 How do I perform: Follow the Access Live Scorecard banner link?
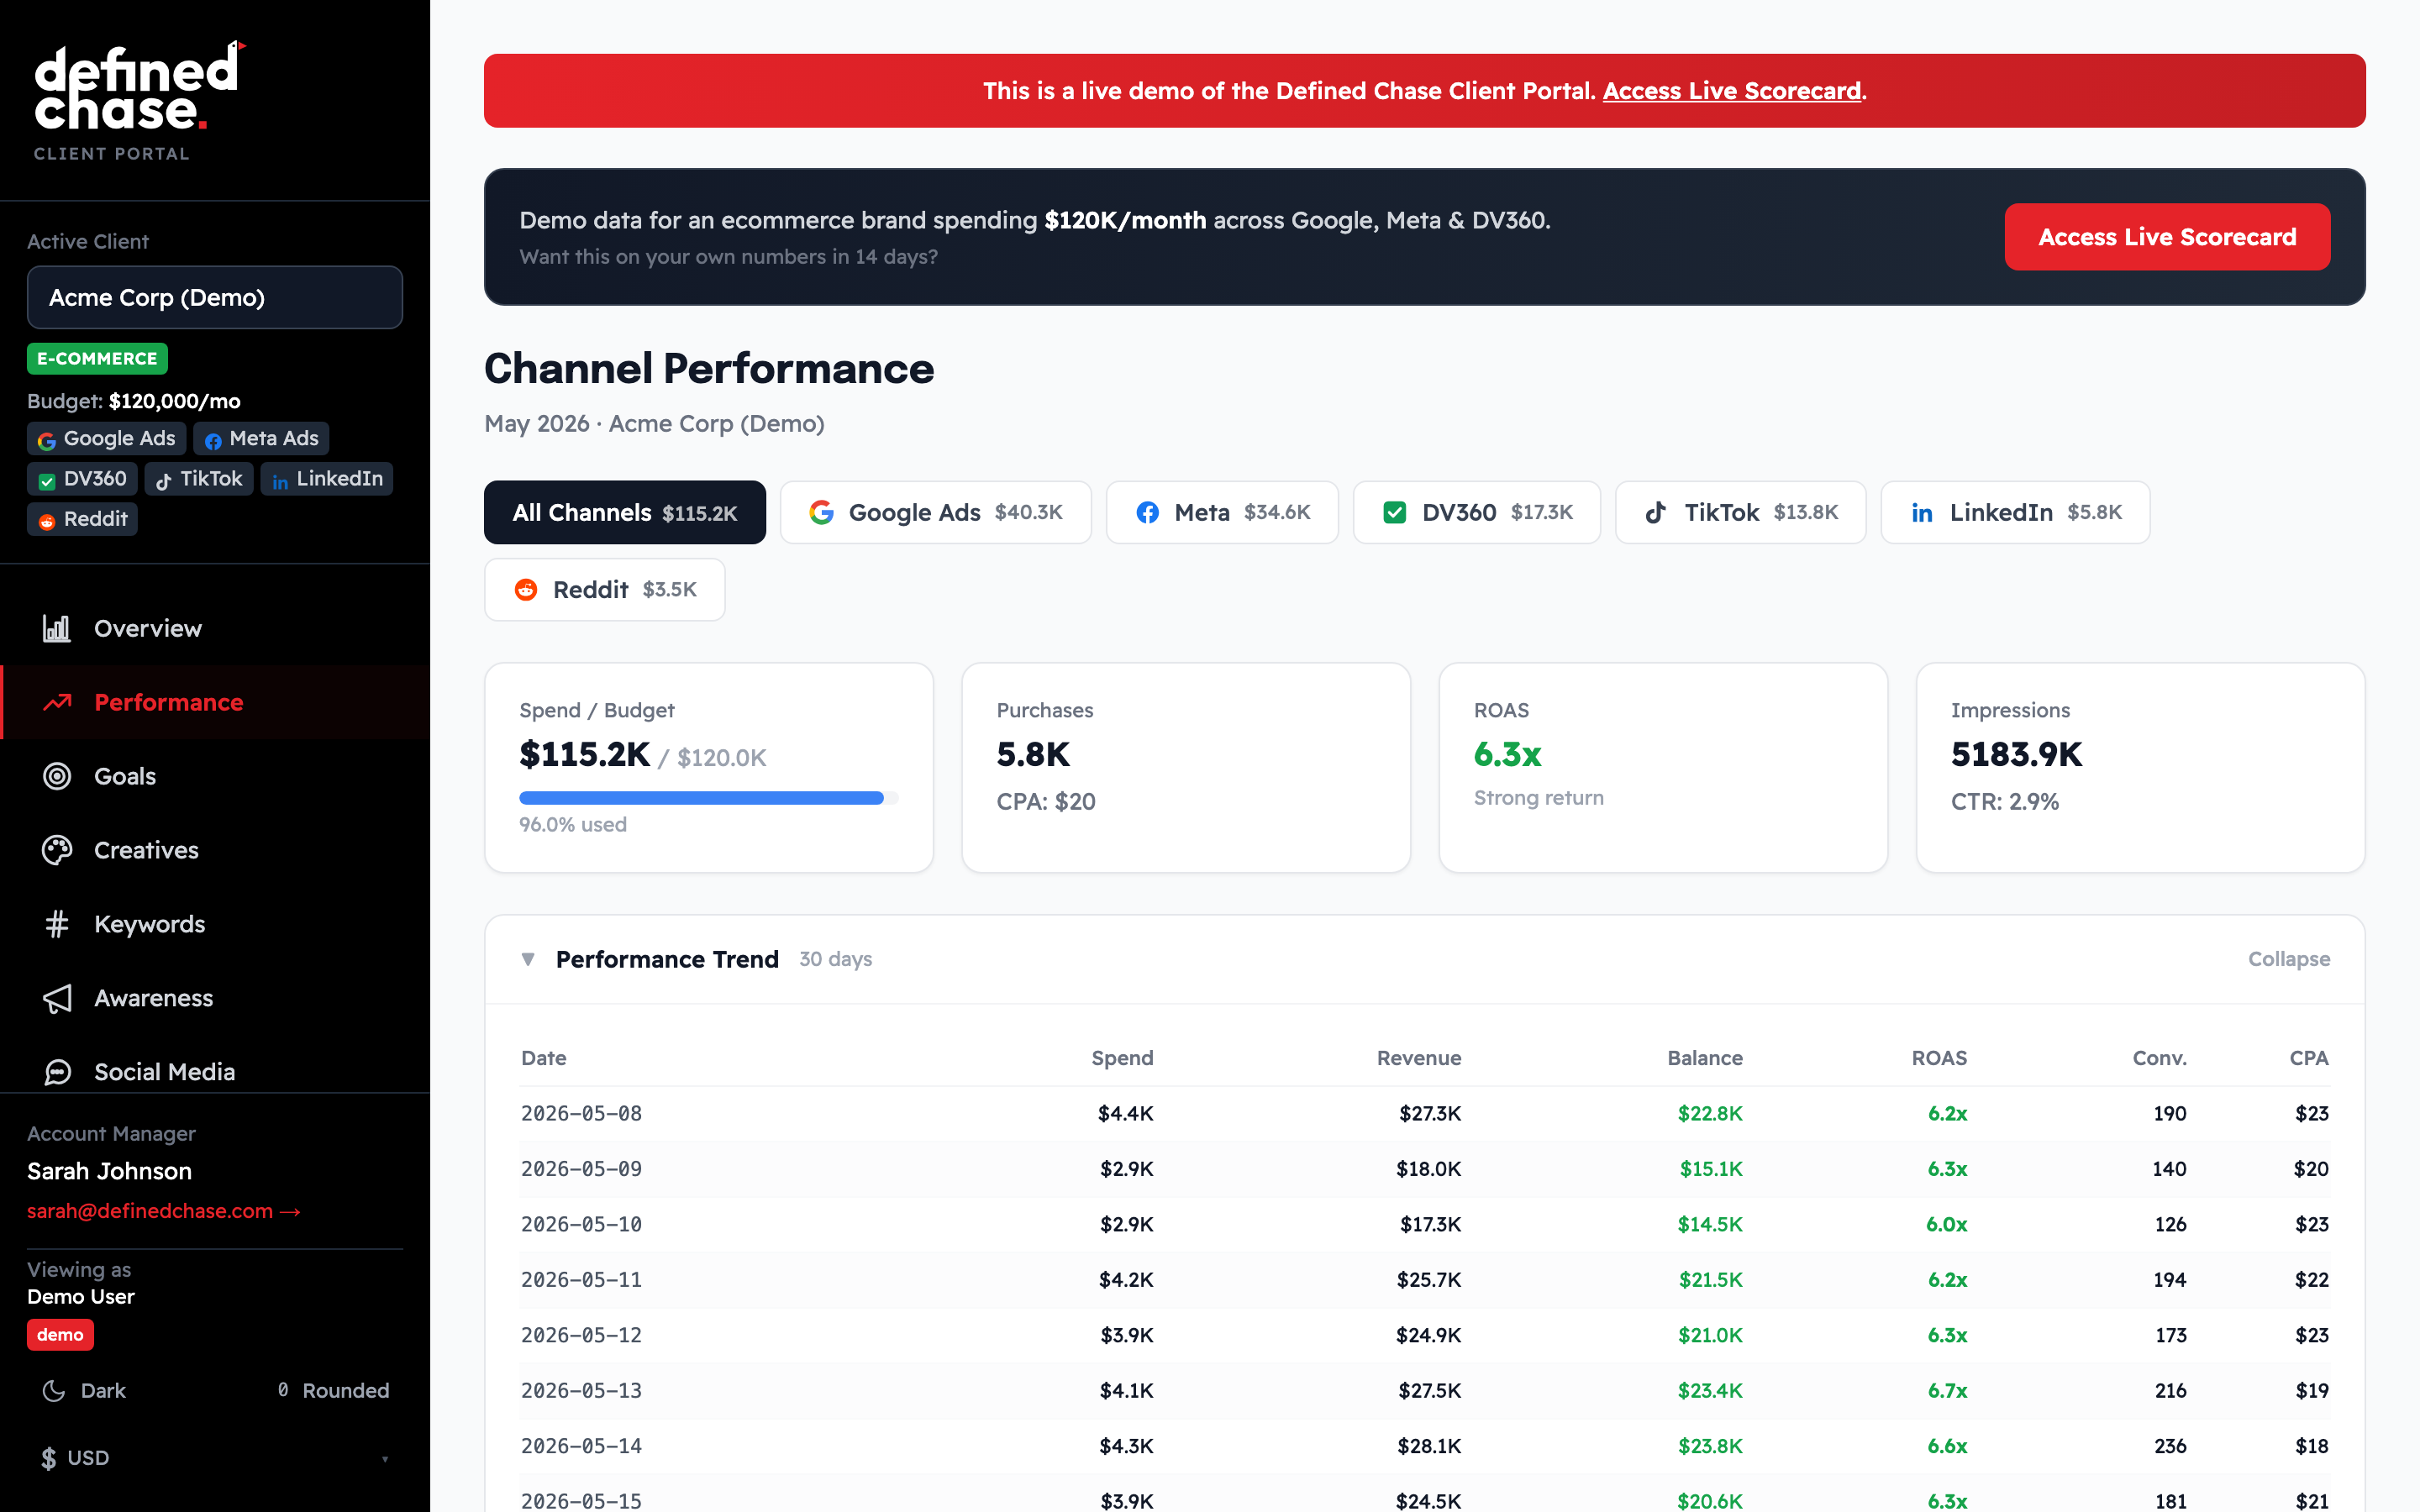click(x=1731, y=91)
